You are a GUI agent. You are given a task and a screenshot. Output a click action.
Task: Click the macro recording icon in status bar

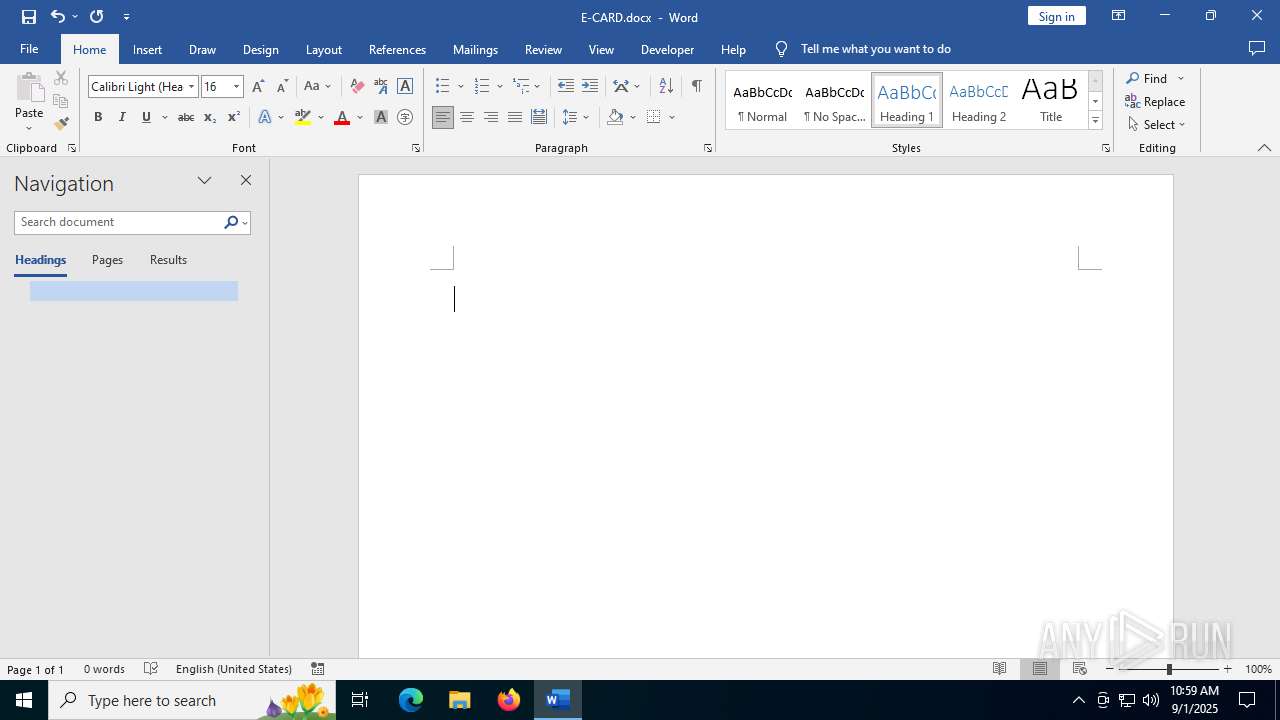(x=318, y=669)
